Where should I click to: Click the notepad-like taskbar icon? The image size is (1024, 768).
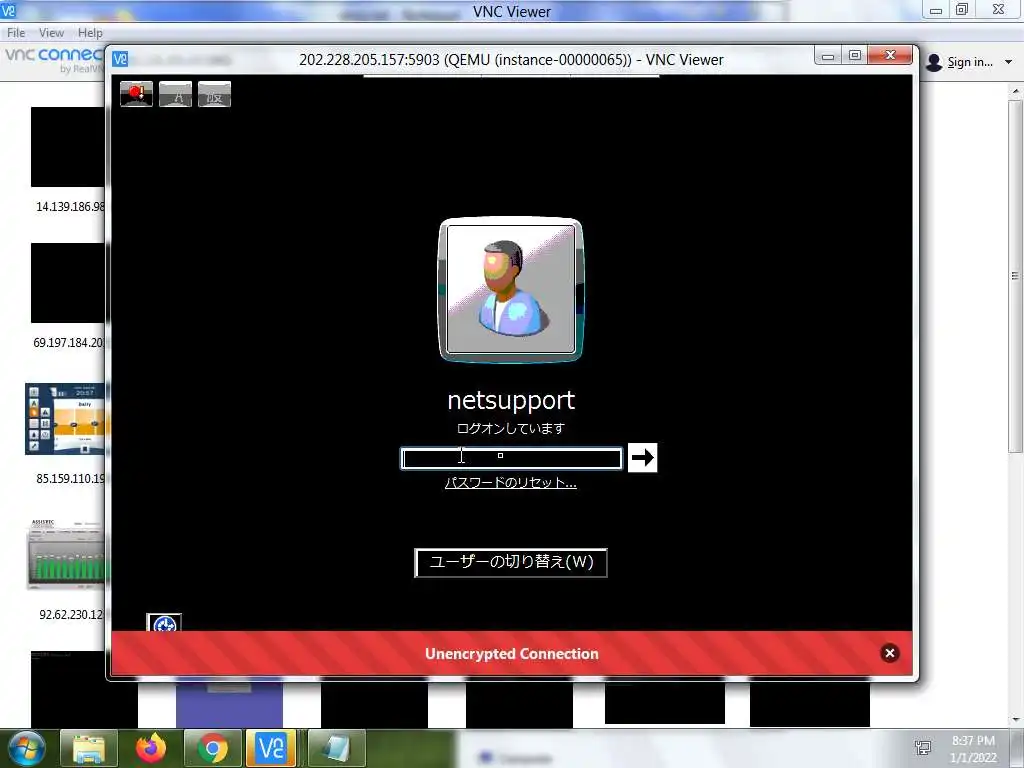[x=336, y=748]
